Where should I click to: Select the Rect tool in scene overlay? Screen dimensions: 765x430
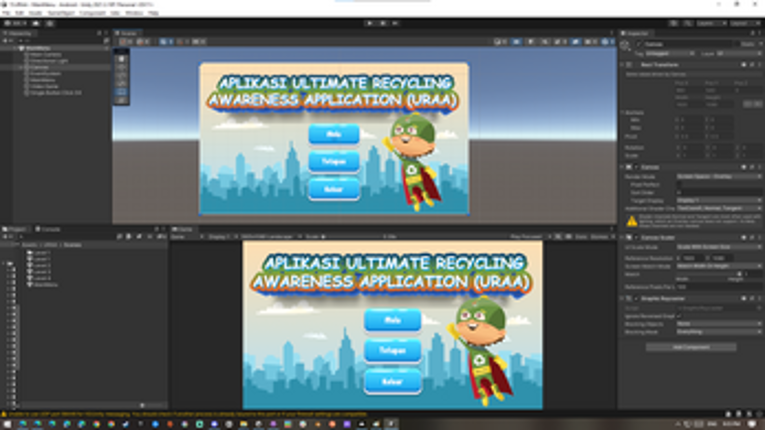[x=121, y=92]
